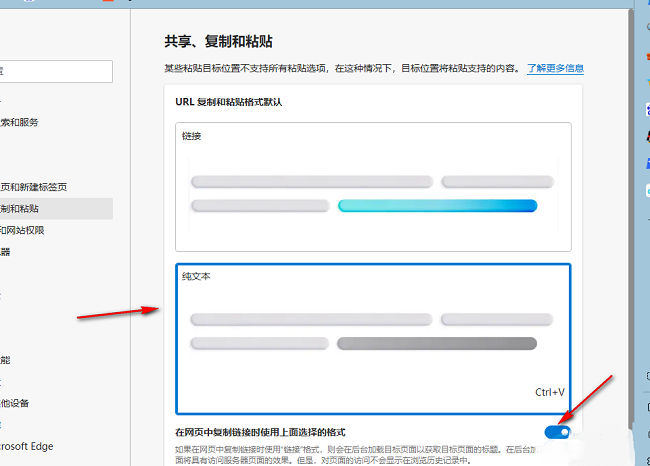This screenshot has width=650, height=466.
Task: Click the blue highlighted link preview bar
Action: point(437,206)
